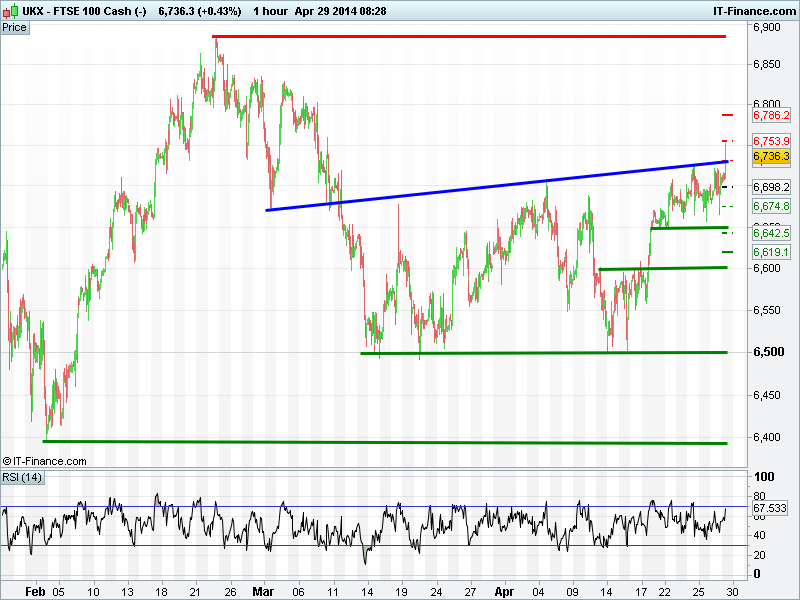This screenshot has width=800, height=600.
Task: Click the 100 label on RSI scale
Action: click(764, 477)
